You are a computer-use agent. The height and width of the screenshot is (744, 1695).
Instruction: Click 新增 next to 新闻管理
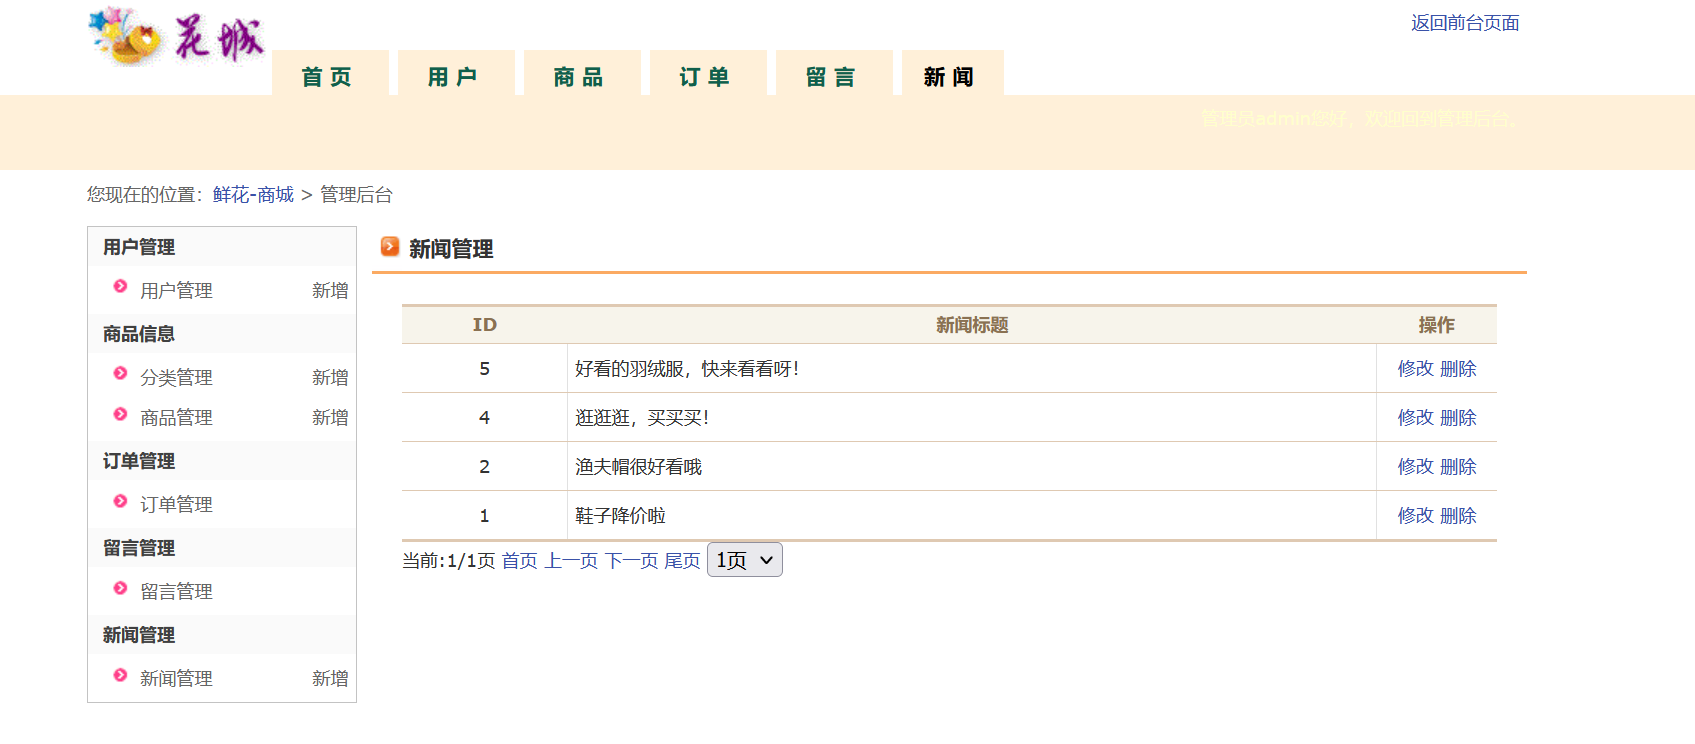click(x=330, y=679)
